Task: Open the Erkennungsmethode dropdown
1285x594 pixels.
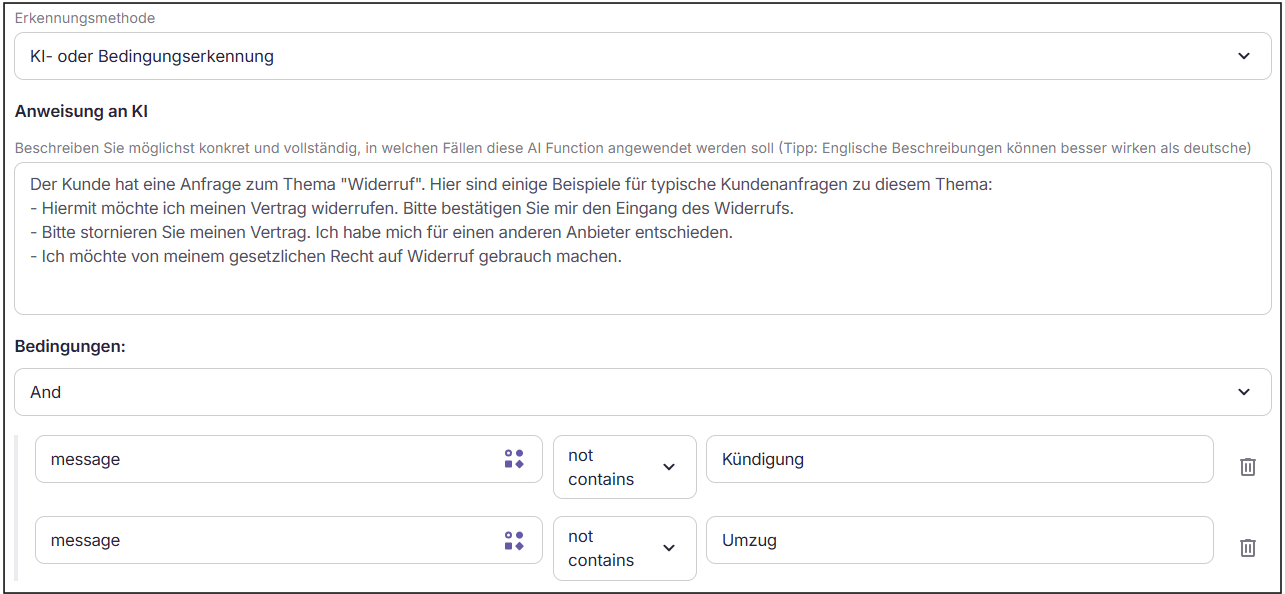Action: pyautogui.click(x=642, y=56)
